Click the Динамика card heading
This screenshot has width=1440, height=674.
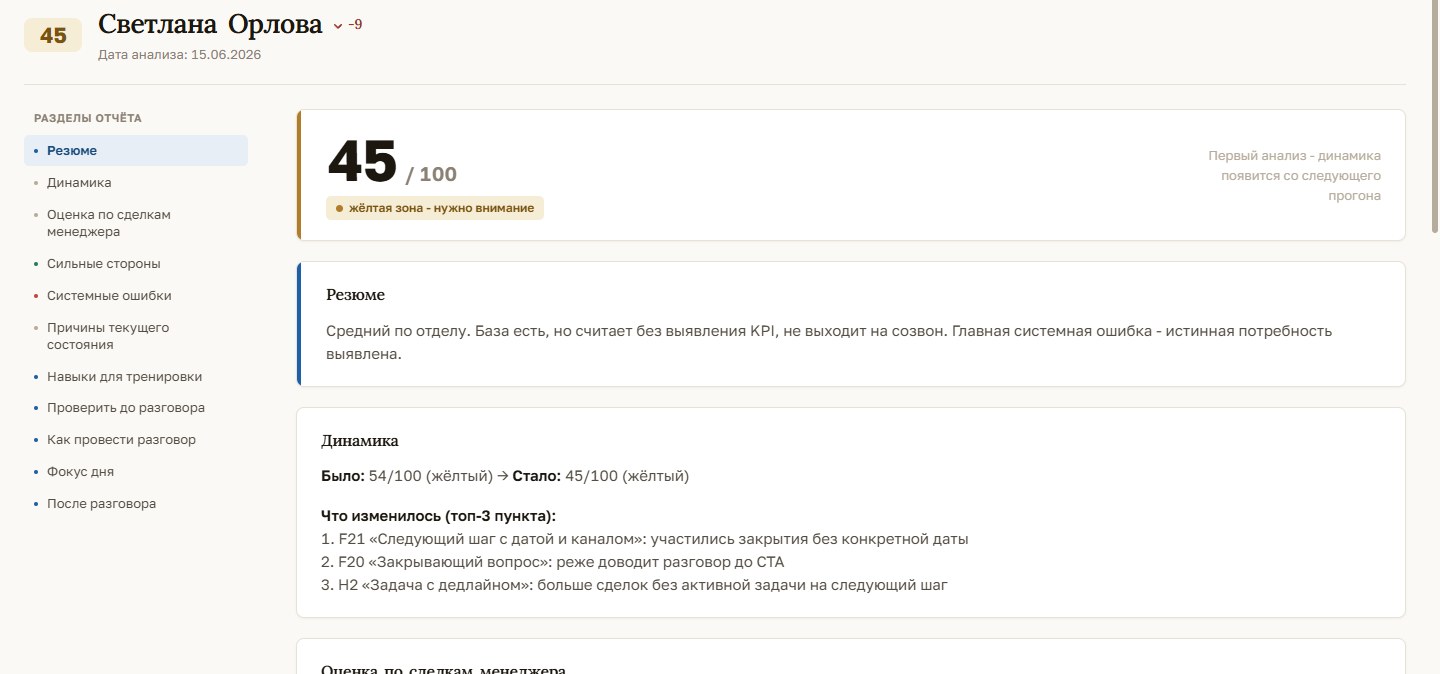pos(360,441)
